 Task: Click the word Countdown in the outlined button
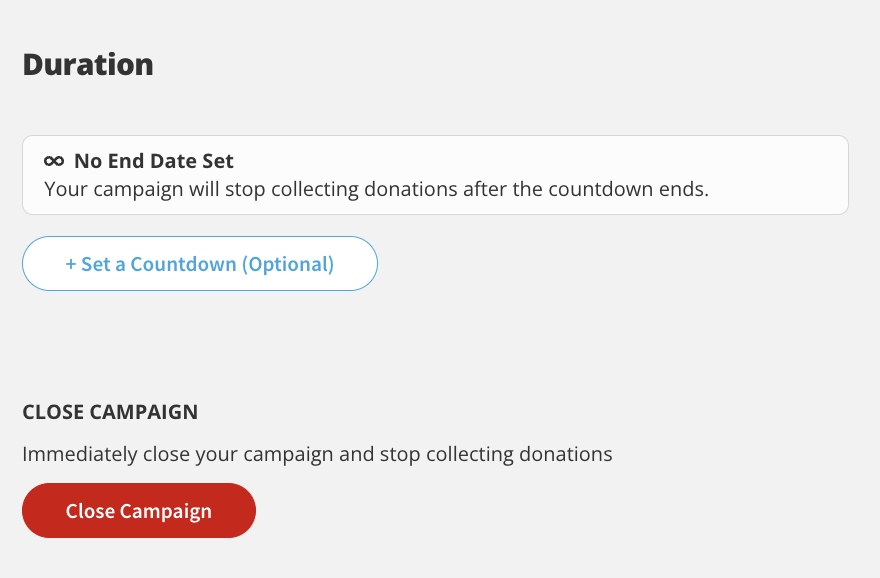(x=184, y=265)
